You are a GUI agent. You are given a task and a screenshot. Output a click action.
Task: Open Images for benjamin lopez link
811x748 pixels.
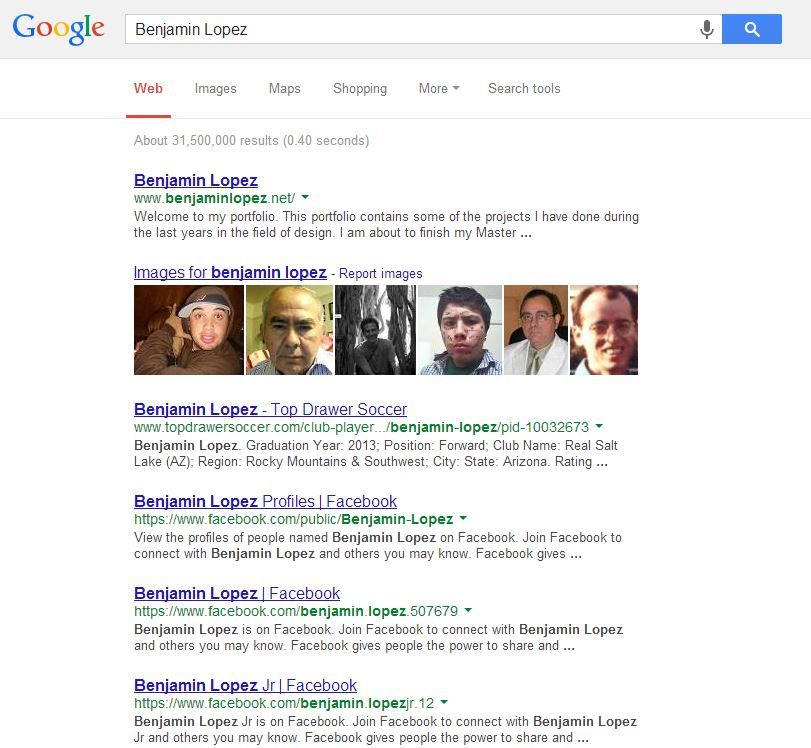point(230,273)
